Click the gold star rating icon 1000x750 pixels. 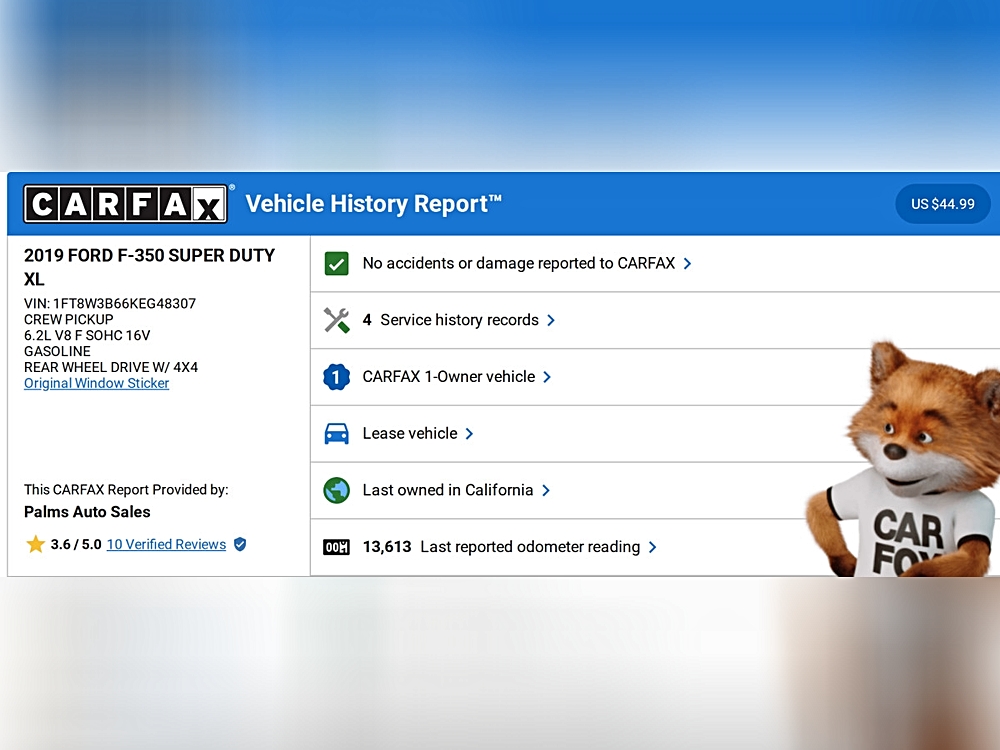[35, 544]
